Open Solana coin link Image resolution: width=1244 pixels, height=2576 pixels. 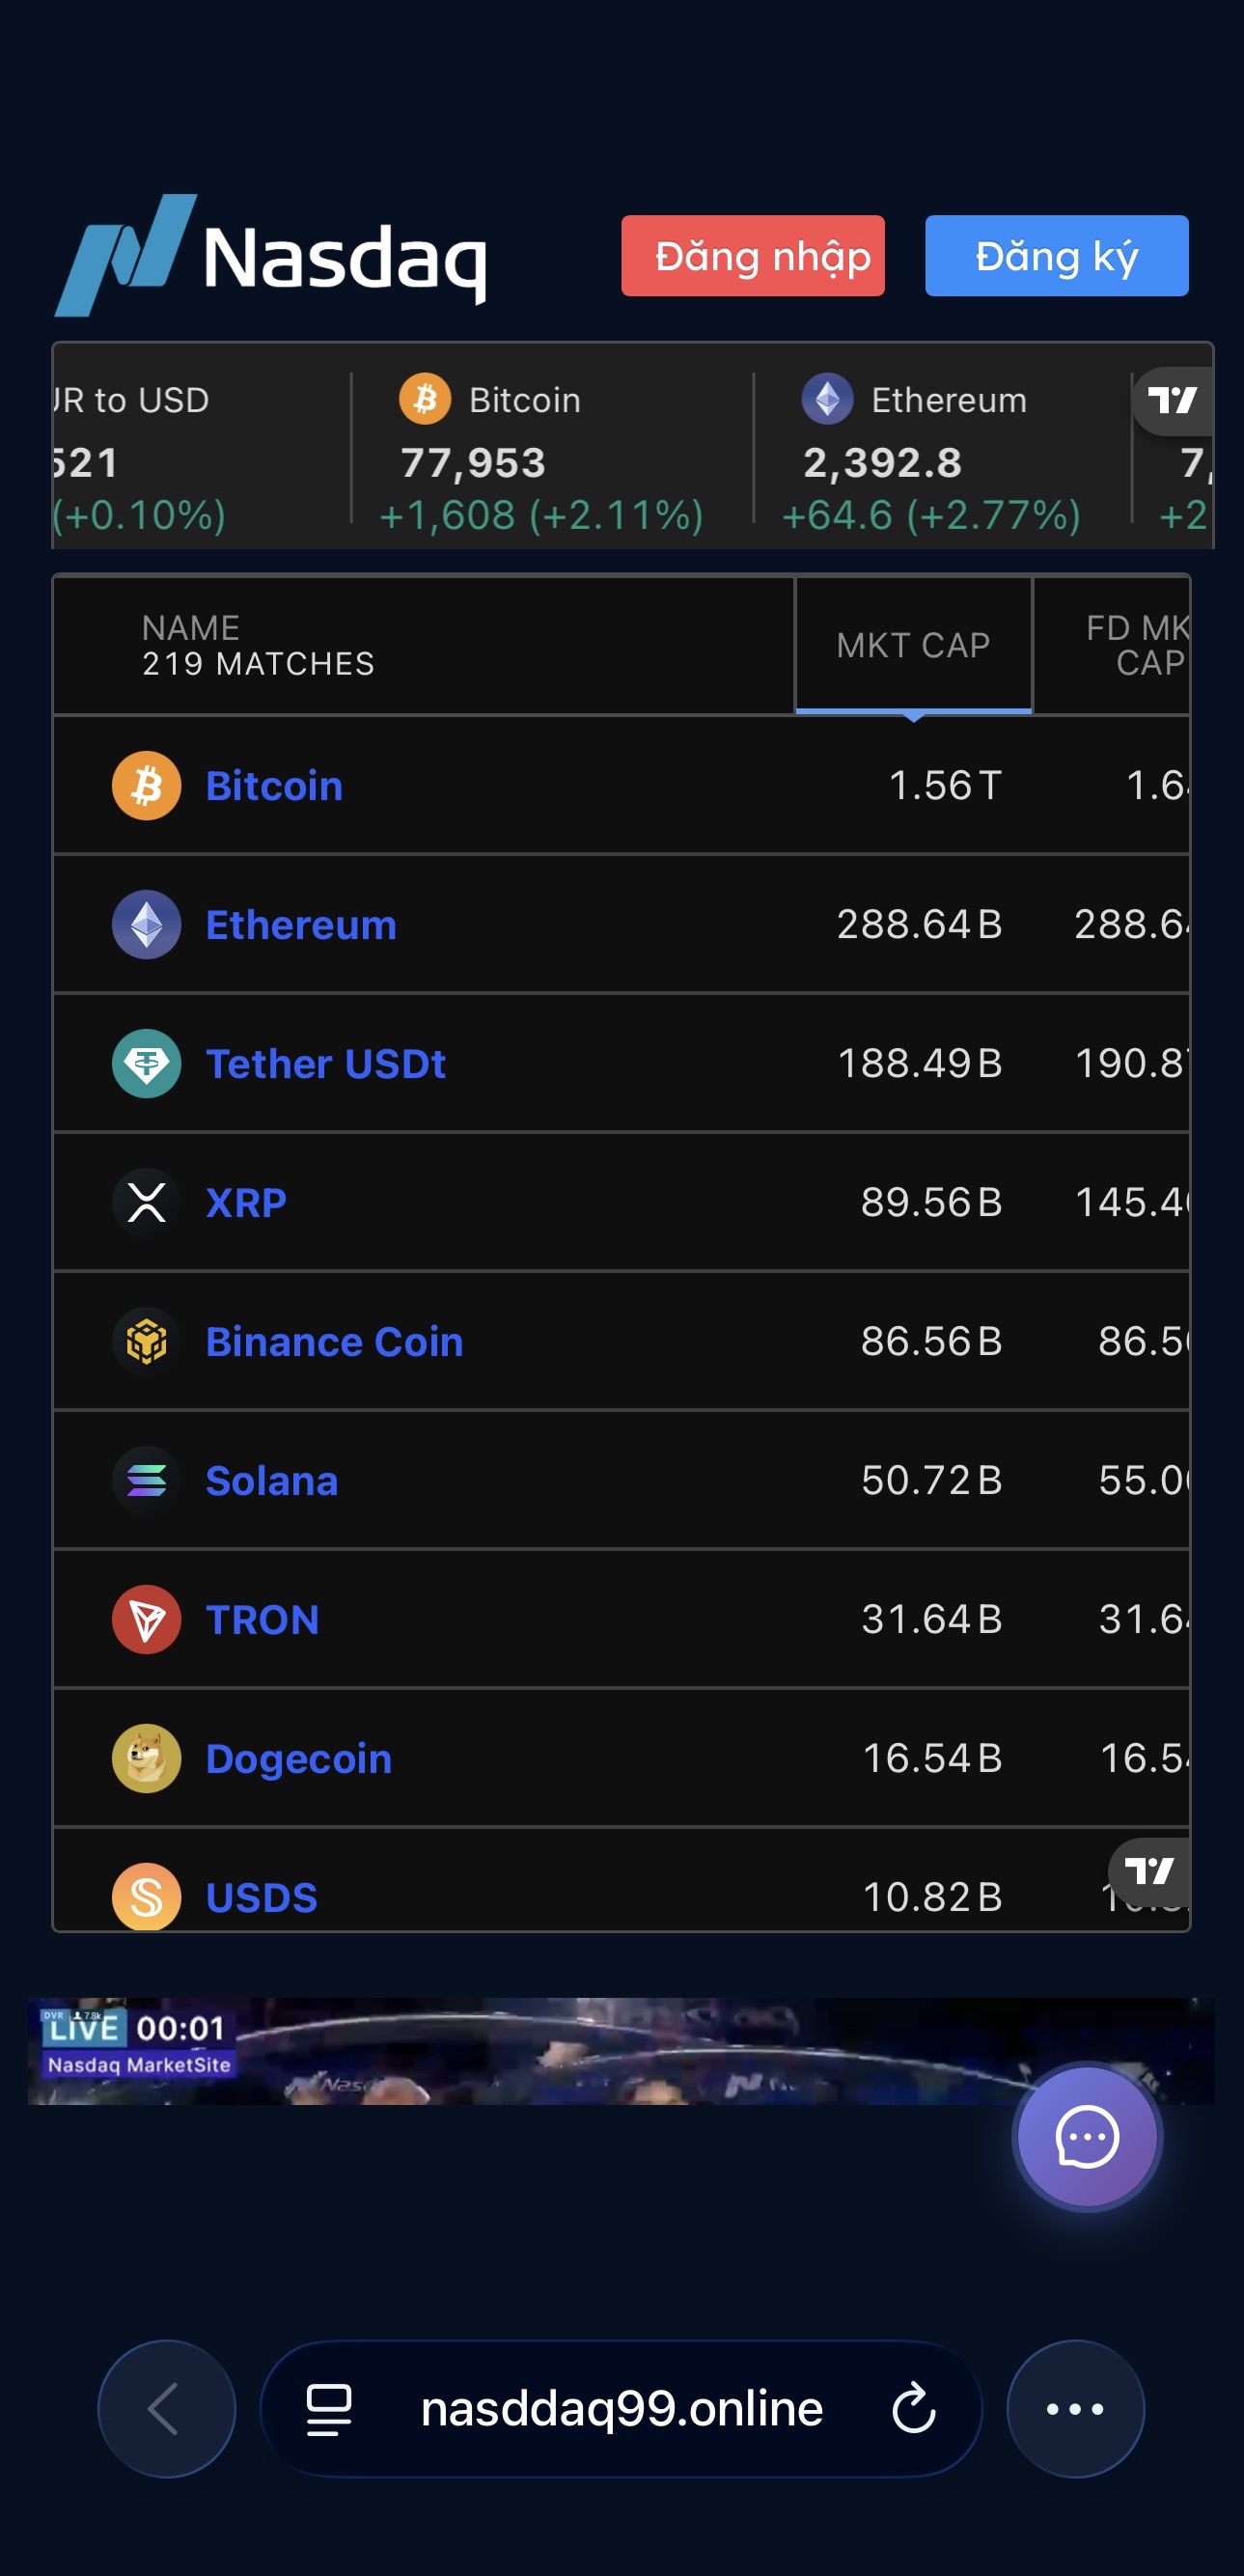coord(272,1481)
